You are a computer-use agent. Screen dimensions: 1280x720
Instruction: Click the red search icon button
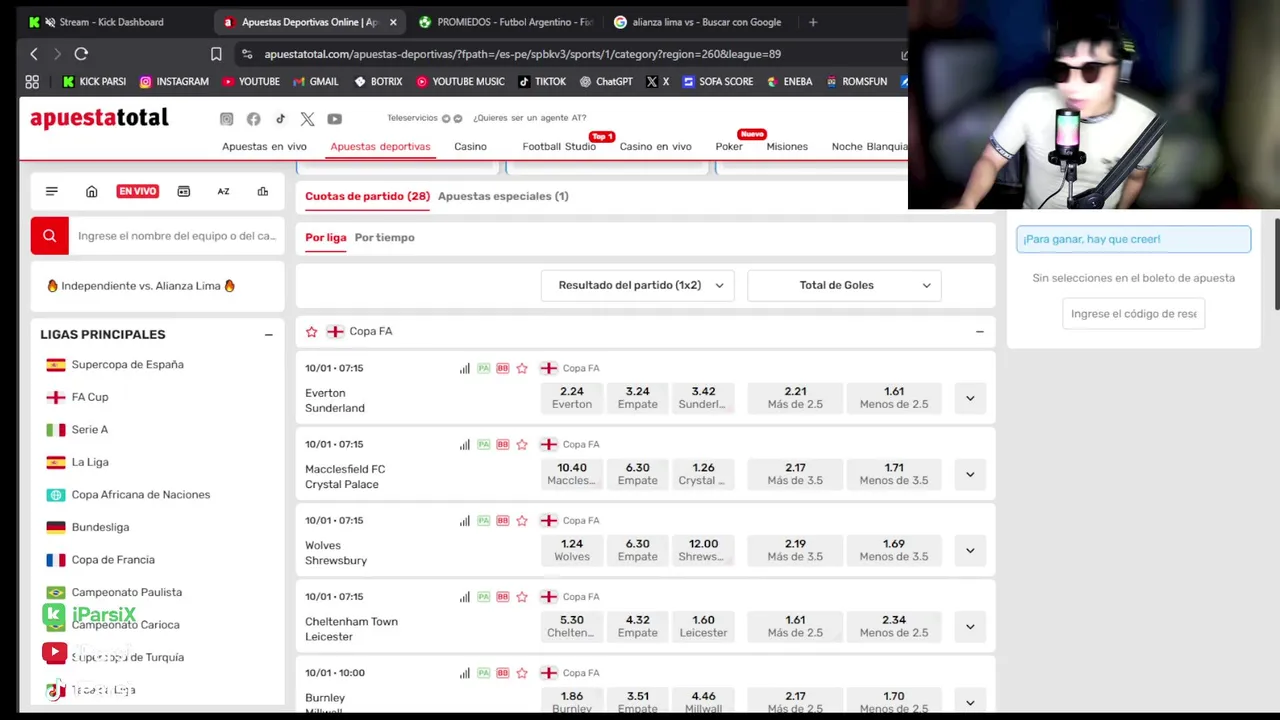coord(49,236)
